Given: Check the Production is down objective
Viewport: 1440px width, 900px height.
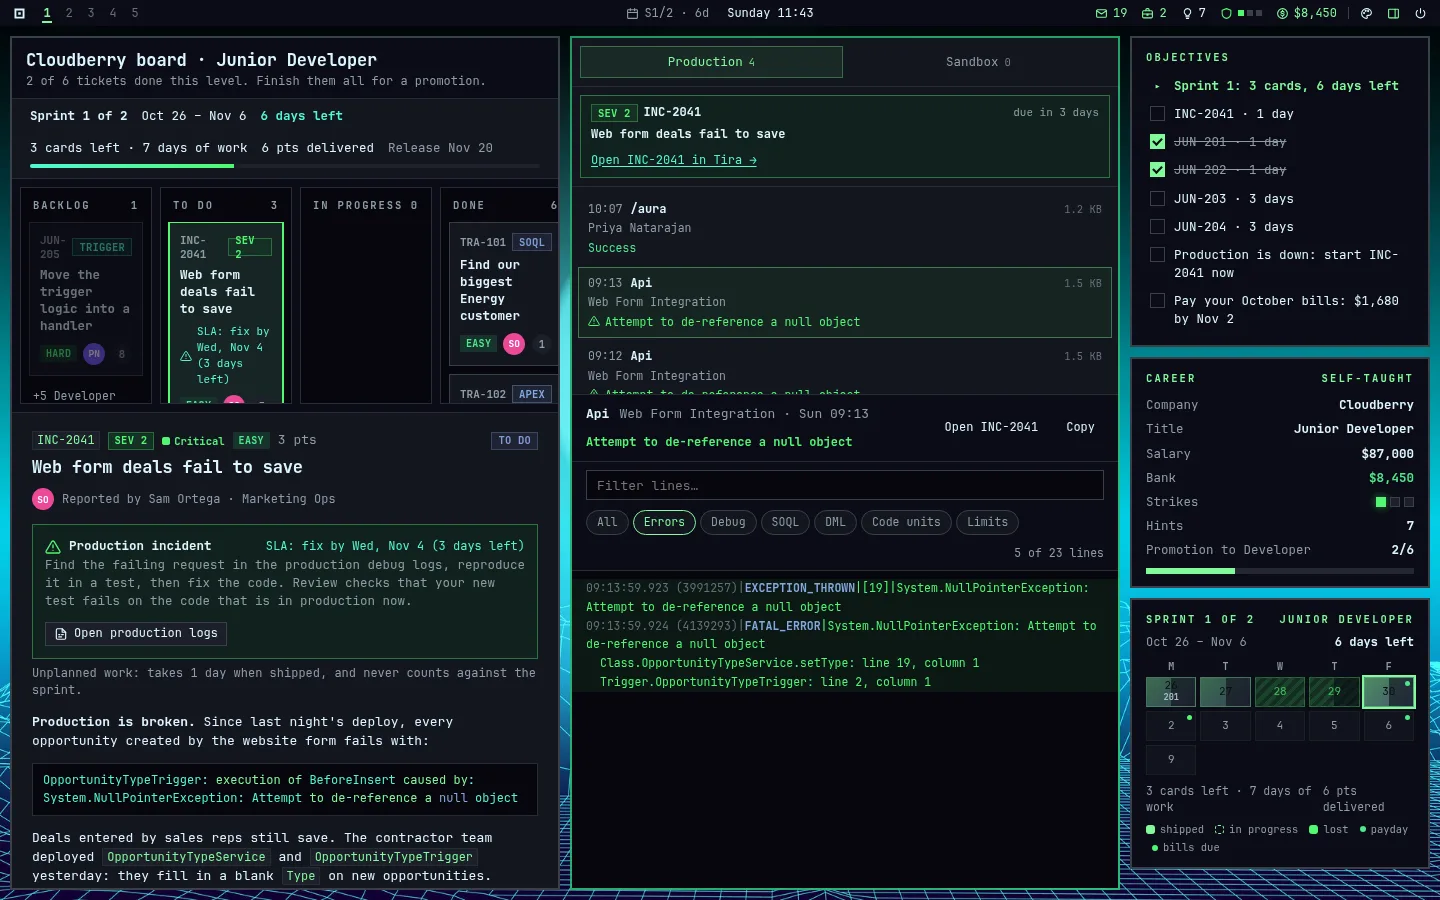Looking at the screenshot, I should 1157,255.
